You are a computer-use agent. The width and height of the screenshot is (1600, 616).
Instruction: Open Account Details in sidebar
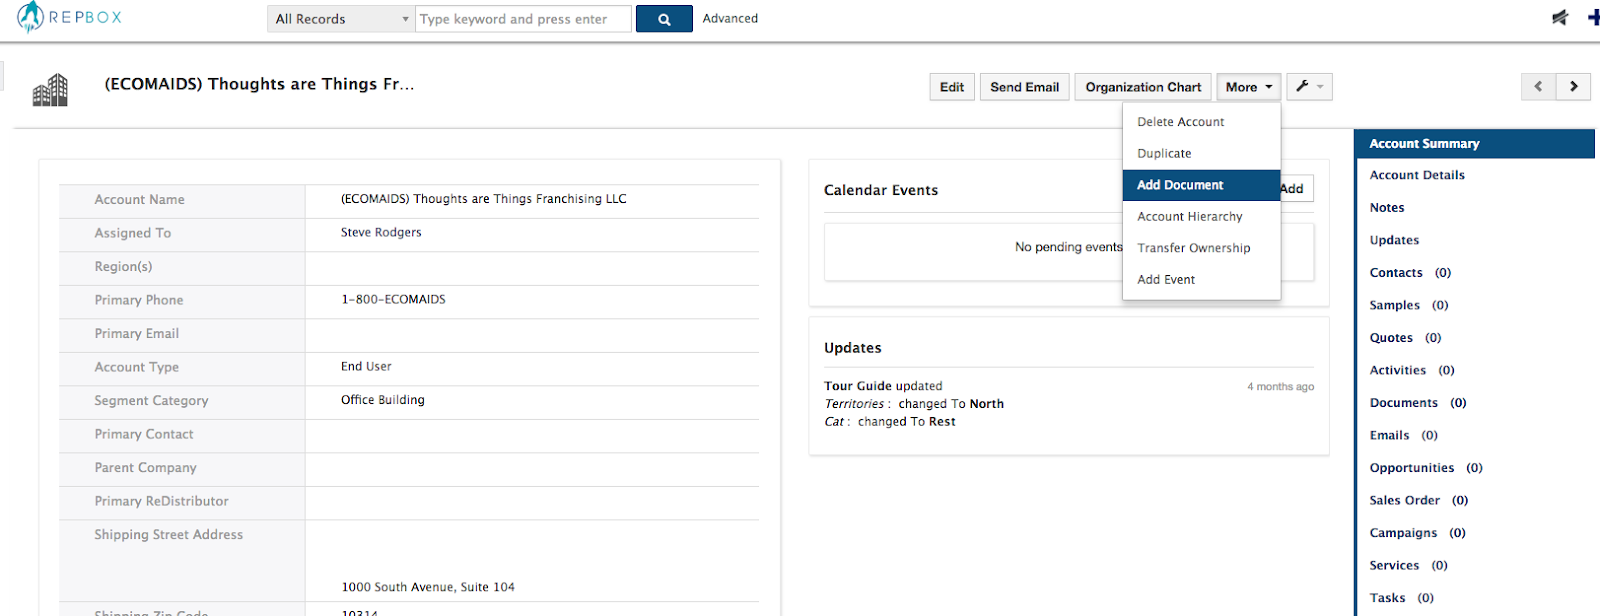click(x=1417, y=175)
